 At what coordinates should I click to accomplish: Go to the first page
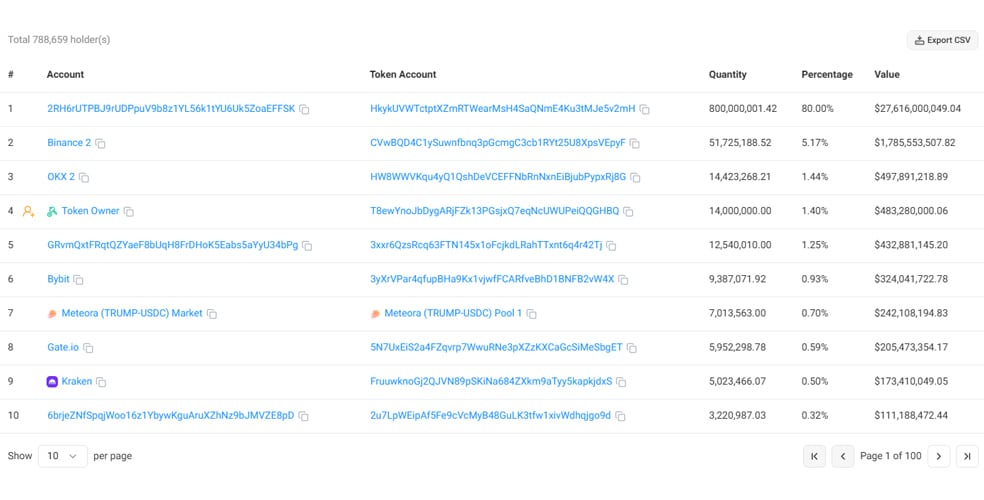[815, 456]
